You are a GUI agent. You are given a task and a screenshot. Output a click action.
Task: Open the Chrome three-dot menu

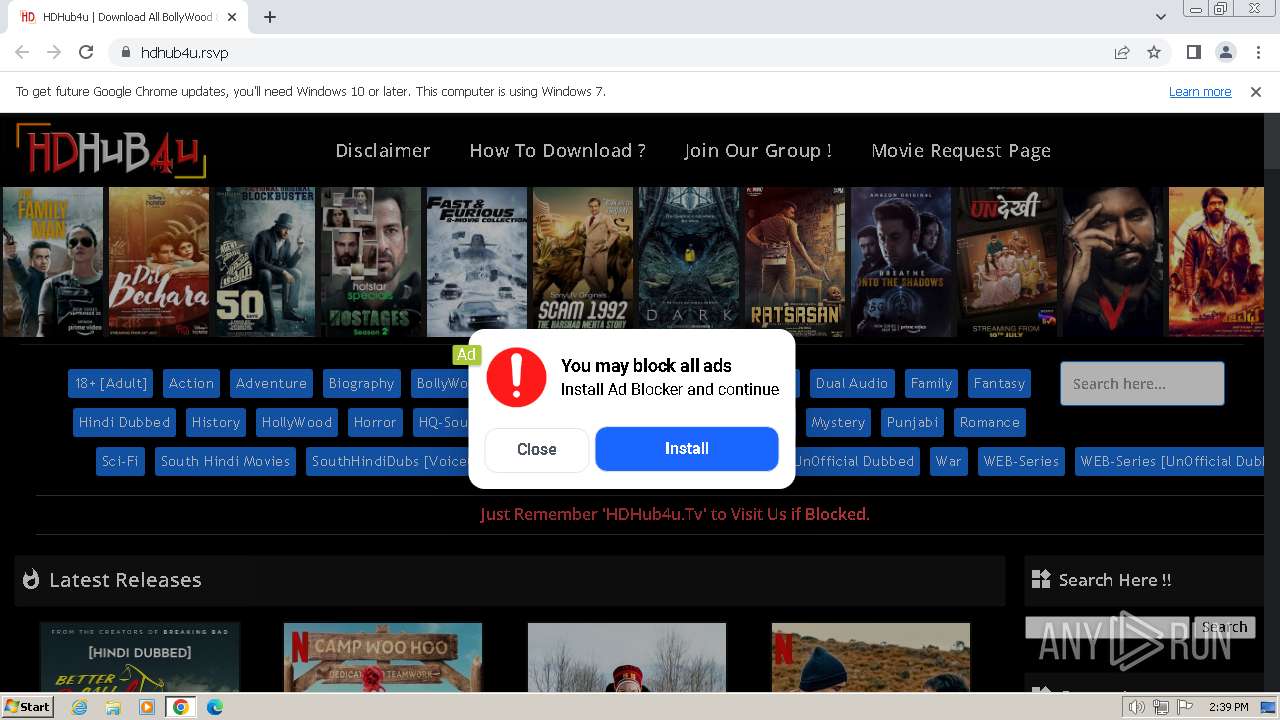pyautogui.click(x=1257, y=52)
